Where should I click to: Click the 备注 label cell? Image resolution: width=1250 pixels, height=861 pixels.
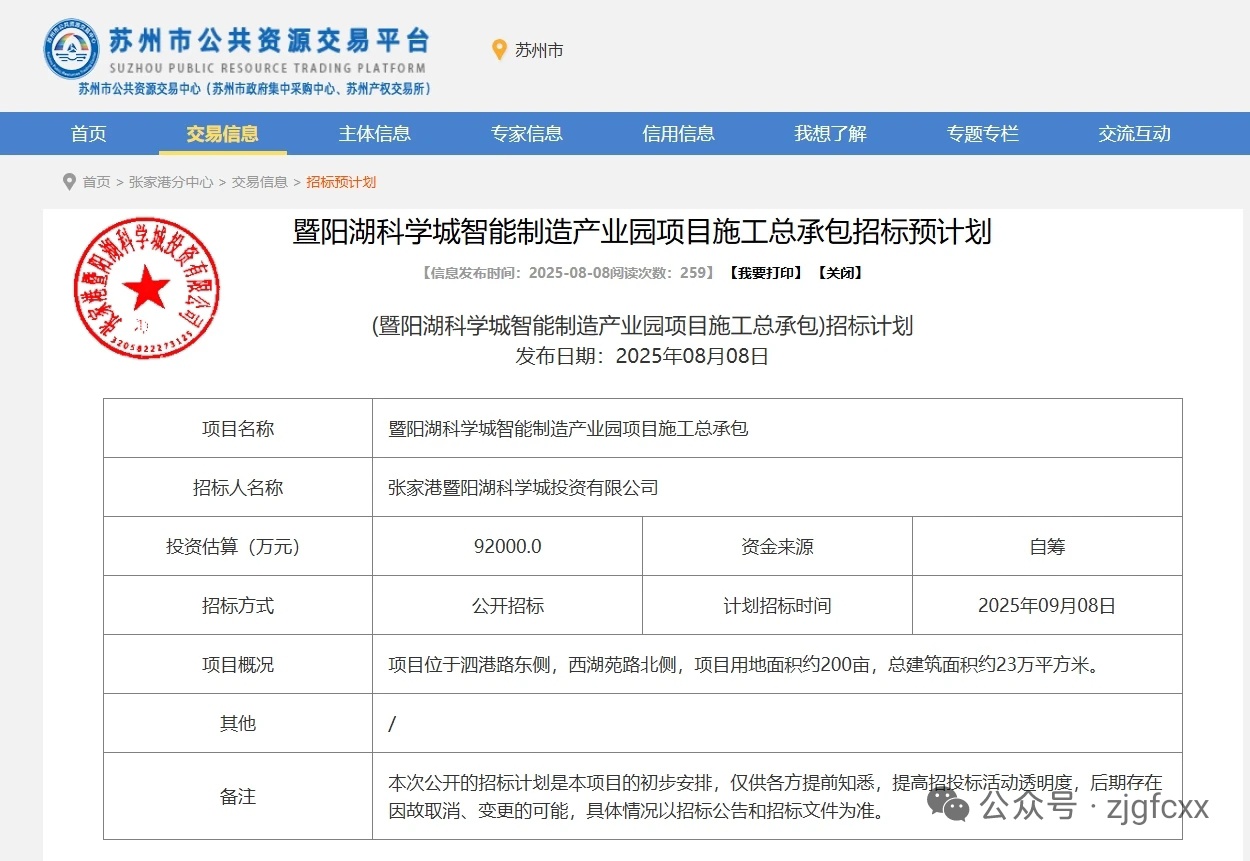[238, 797]
